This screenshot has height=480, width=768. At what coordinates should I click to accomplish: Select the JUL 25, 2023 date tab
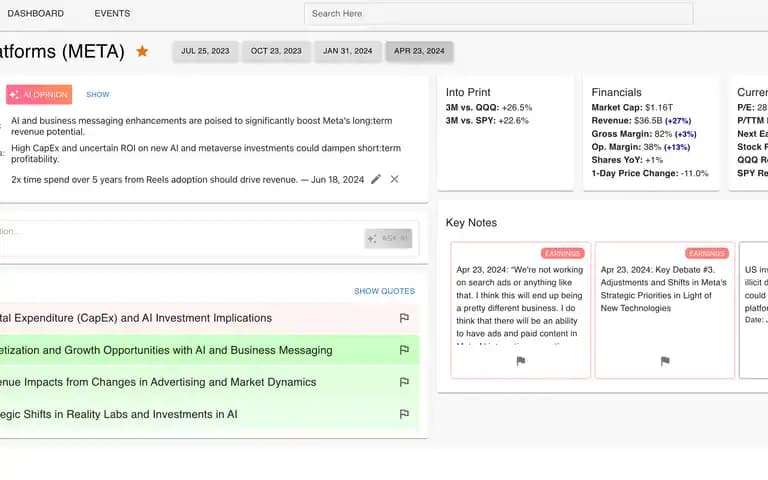pyautogui.click(x=205, y=51)
